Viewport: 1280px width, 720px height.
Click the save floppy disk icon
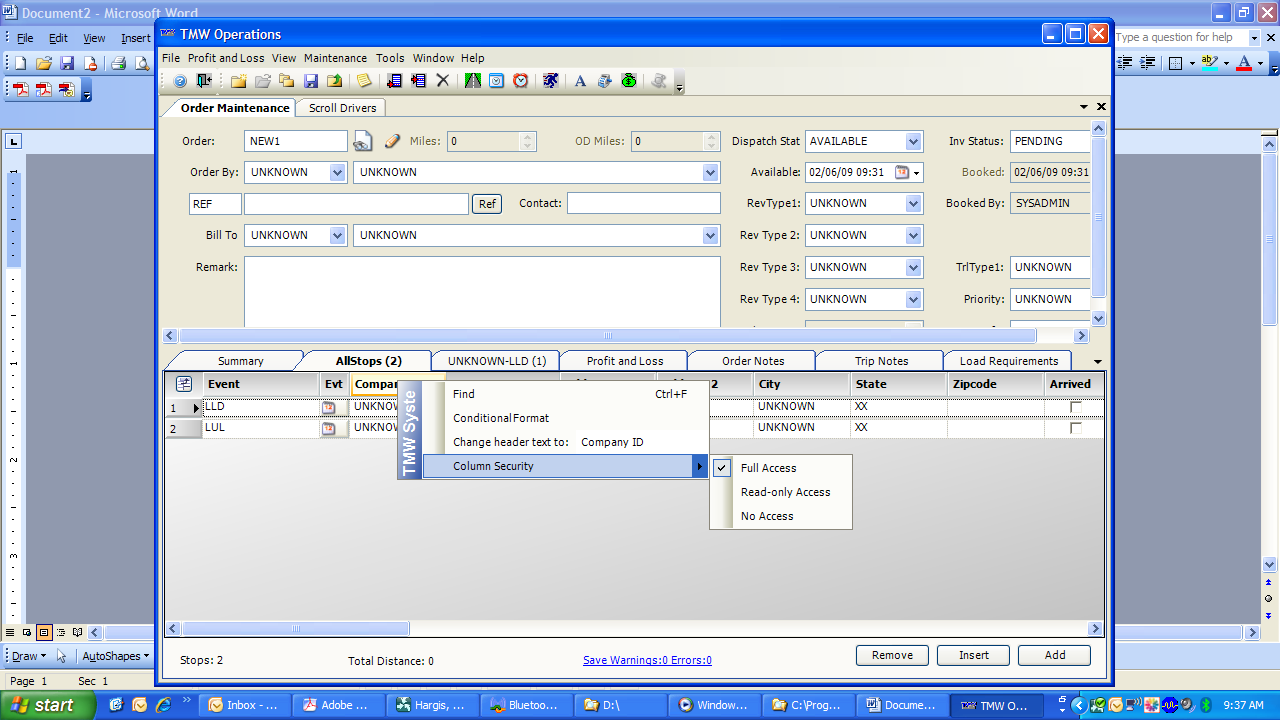pos(311,81)
